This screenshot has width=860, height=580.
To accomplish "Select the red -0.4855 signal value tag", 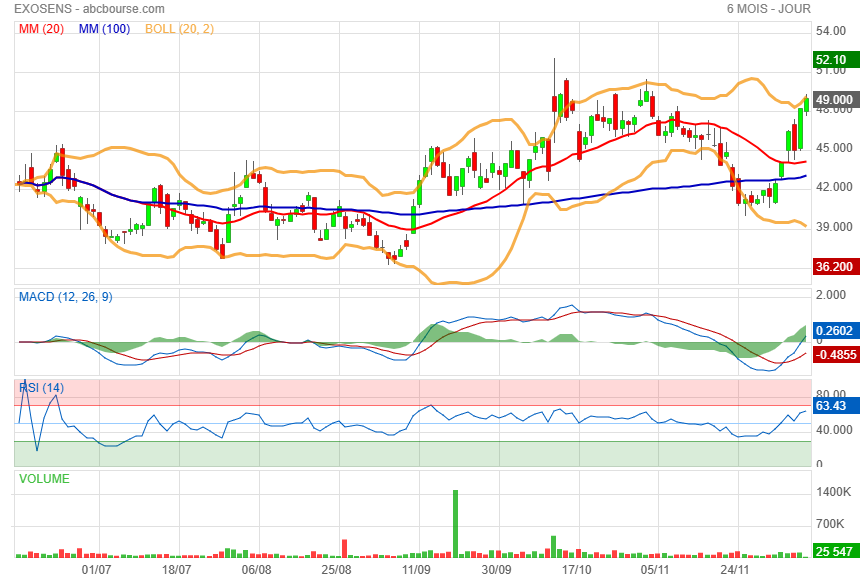I will pos(834,354).
